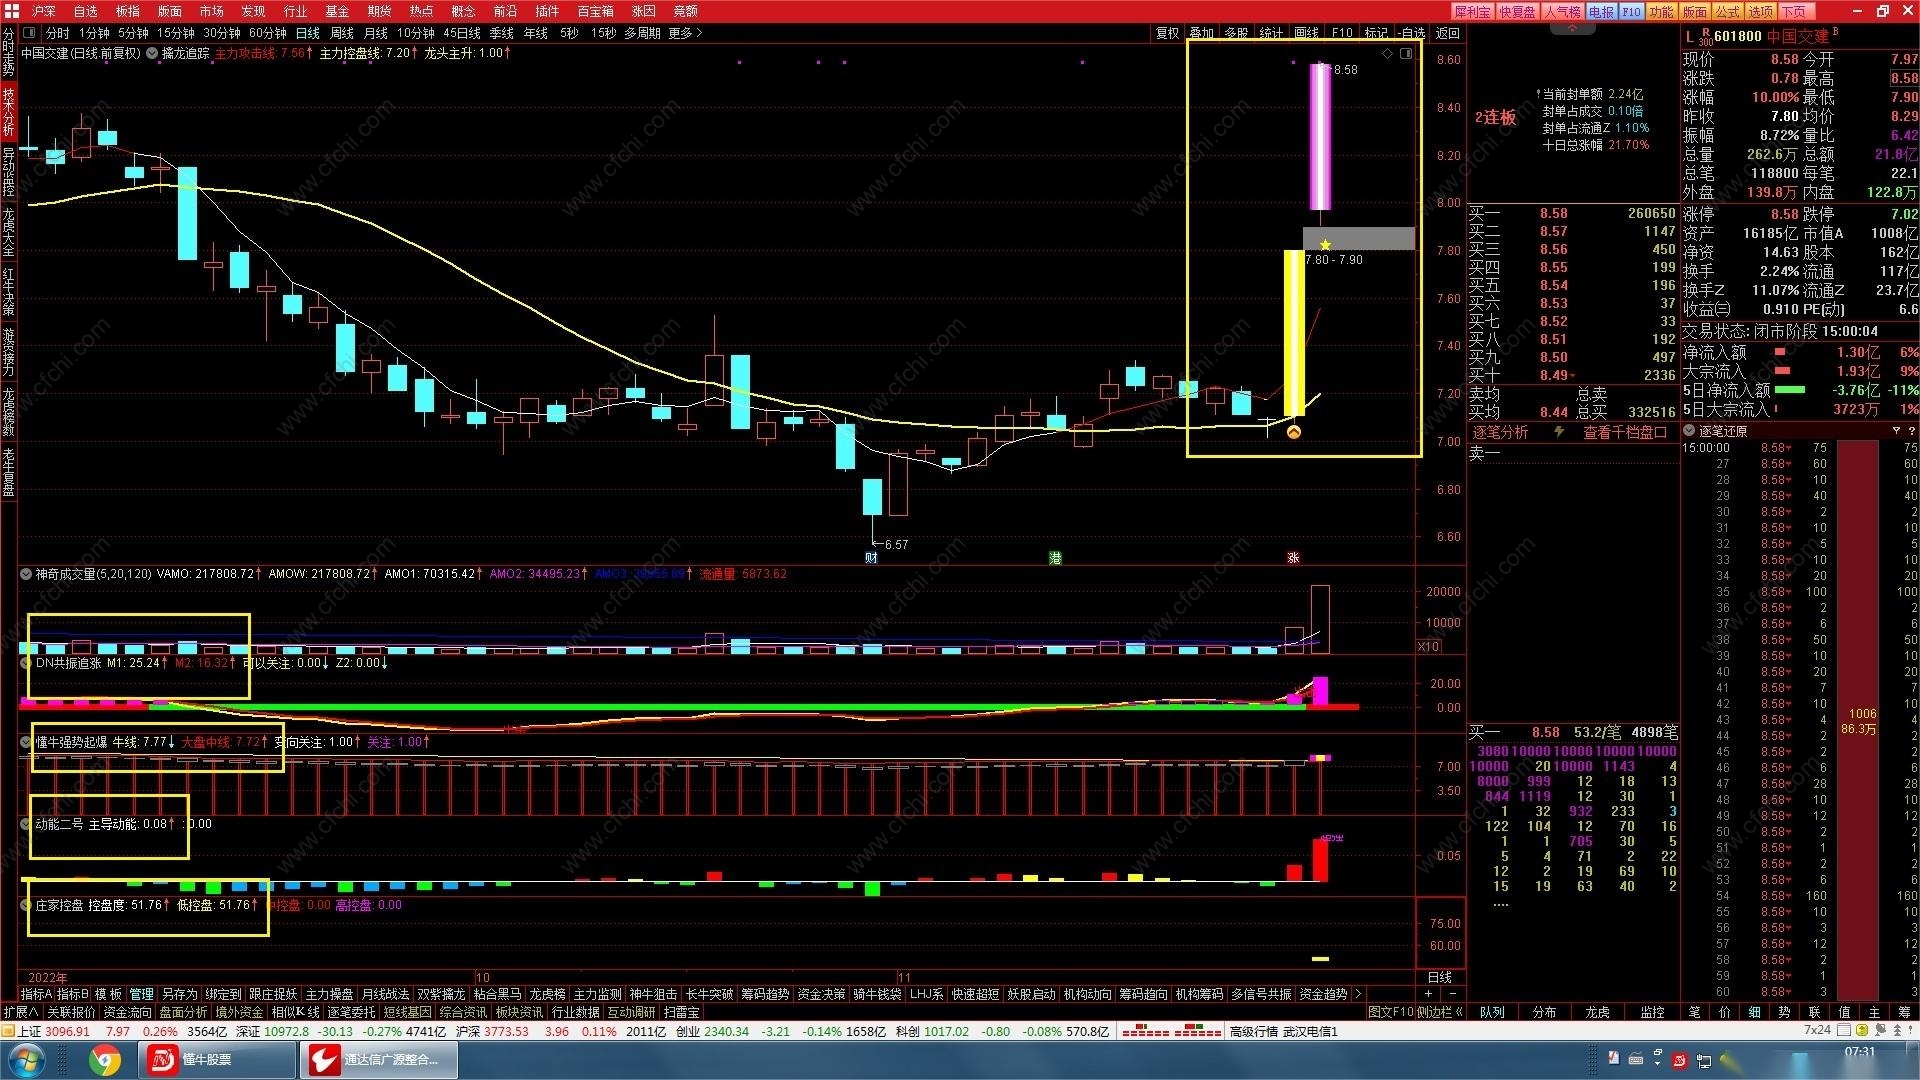
Task: Click the filter funnel icon in 逐笔还原 header
Action: pos(1896,431)
